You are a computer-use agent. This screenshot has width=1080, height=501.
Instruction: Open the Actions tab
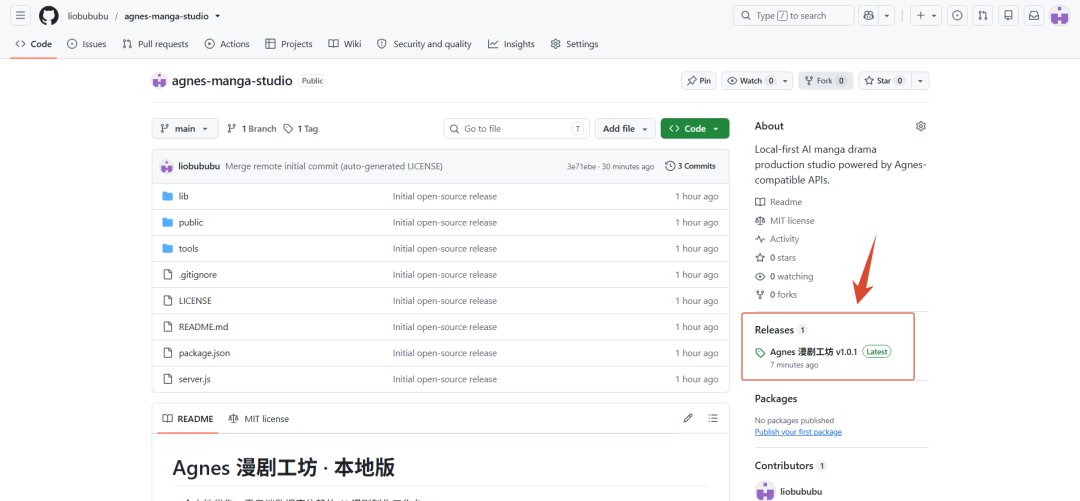coord(227,44)
